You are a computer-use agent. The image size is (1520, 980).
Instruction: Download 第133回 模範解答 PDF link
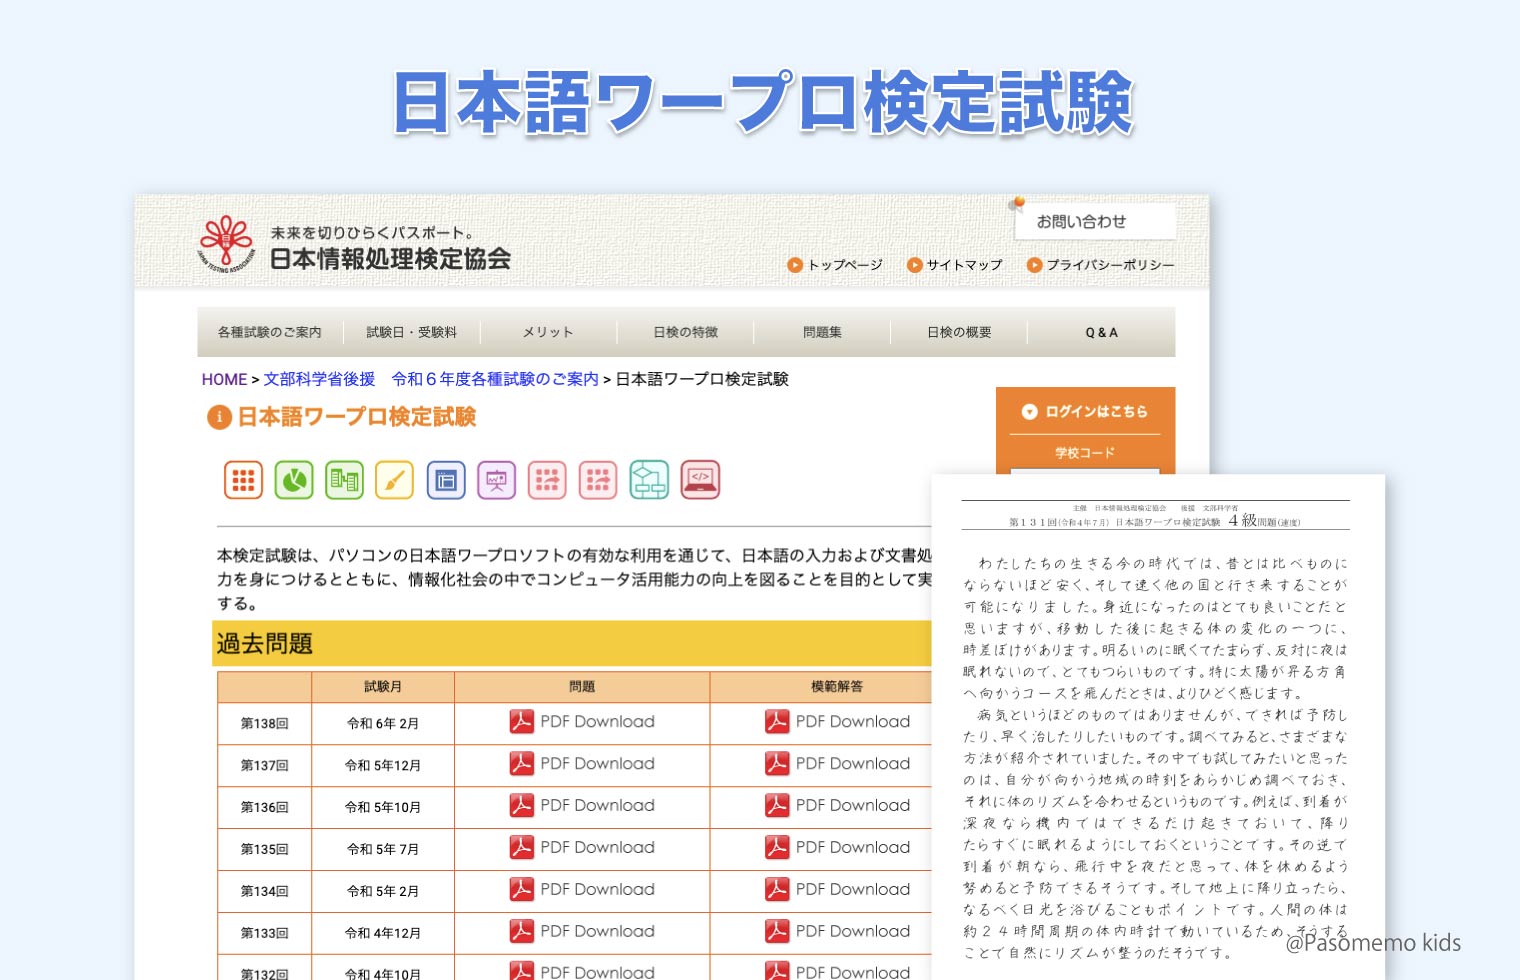tap(853, 932)
